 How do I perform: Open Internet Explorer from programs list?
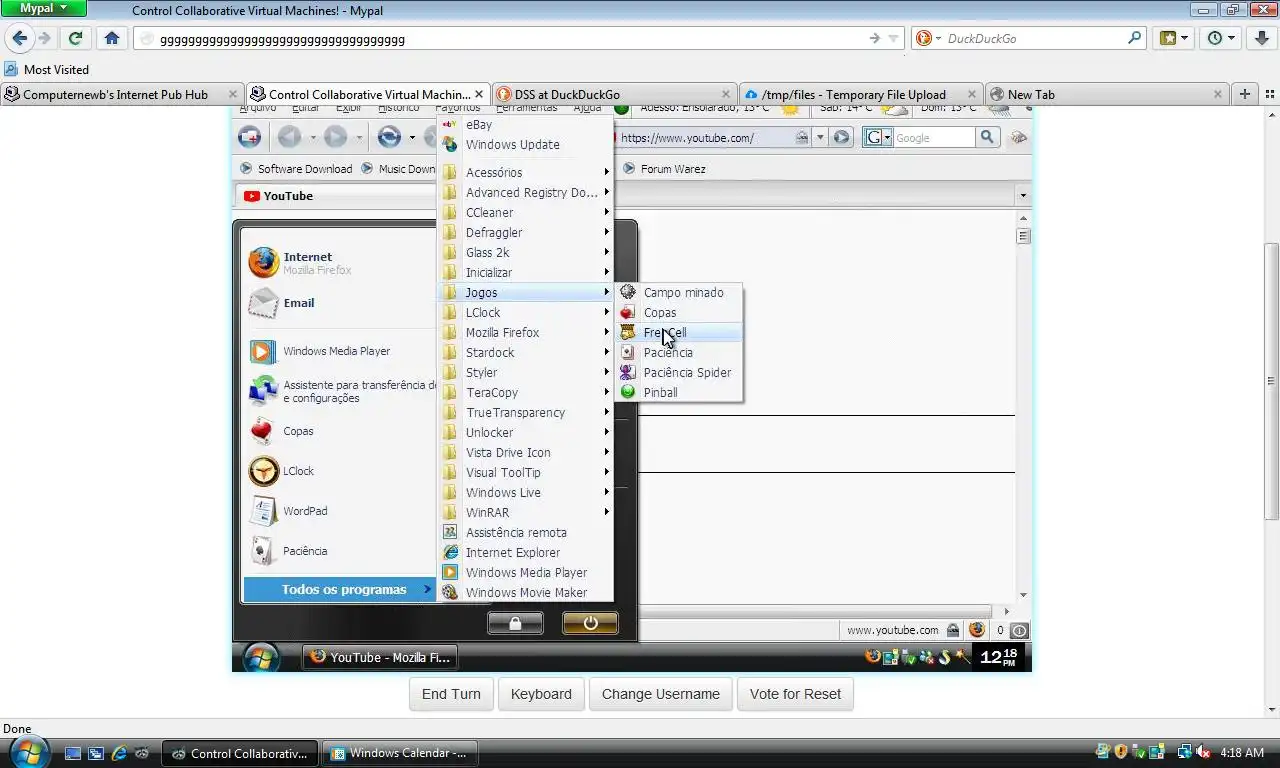[x=525, y=552]
